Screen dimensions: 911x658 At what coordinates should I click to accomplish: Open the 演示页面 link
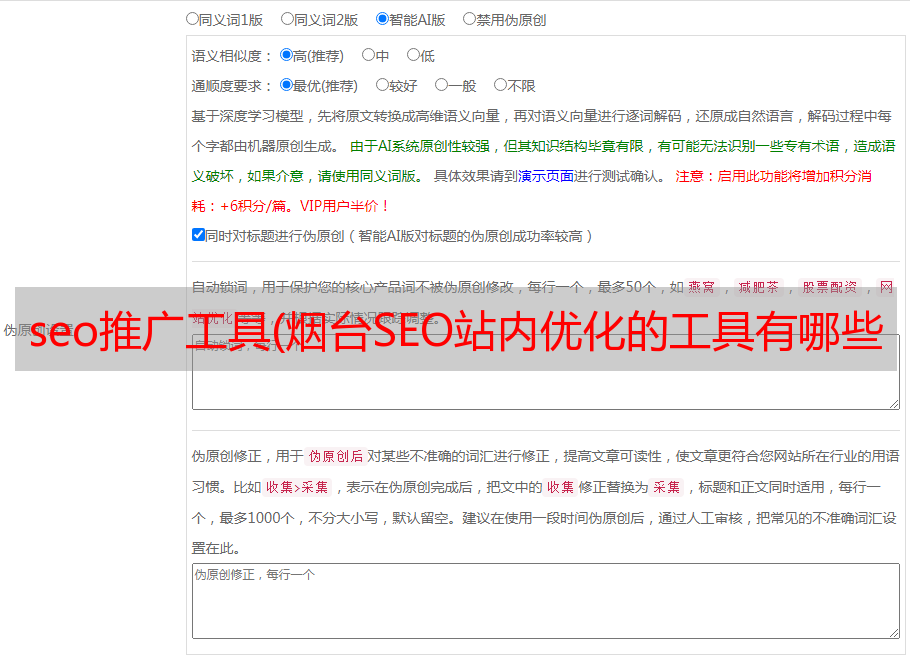[546, 176]
